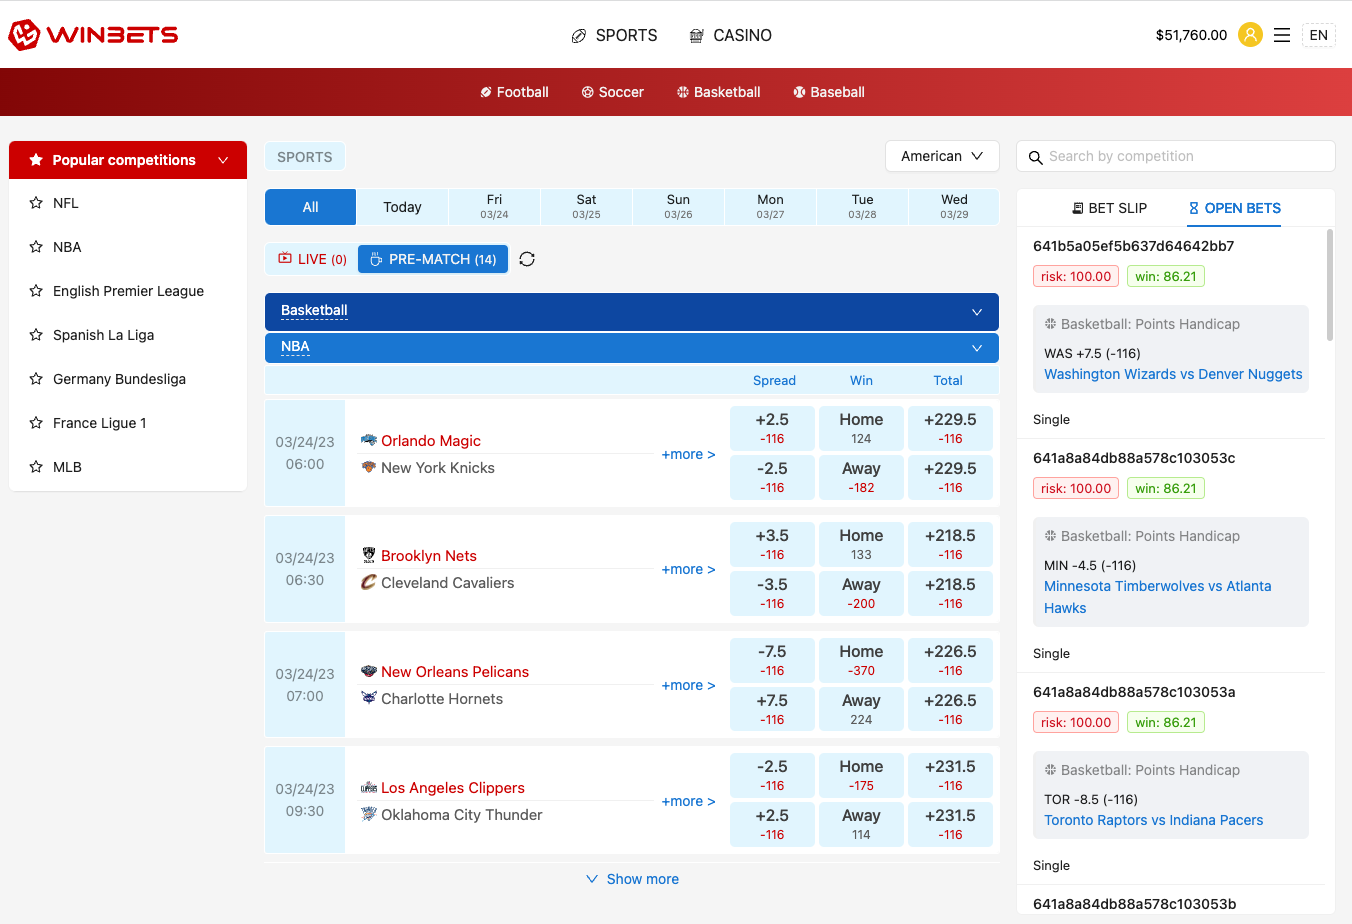Select the All dates tab

[310, 207]
